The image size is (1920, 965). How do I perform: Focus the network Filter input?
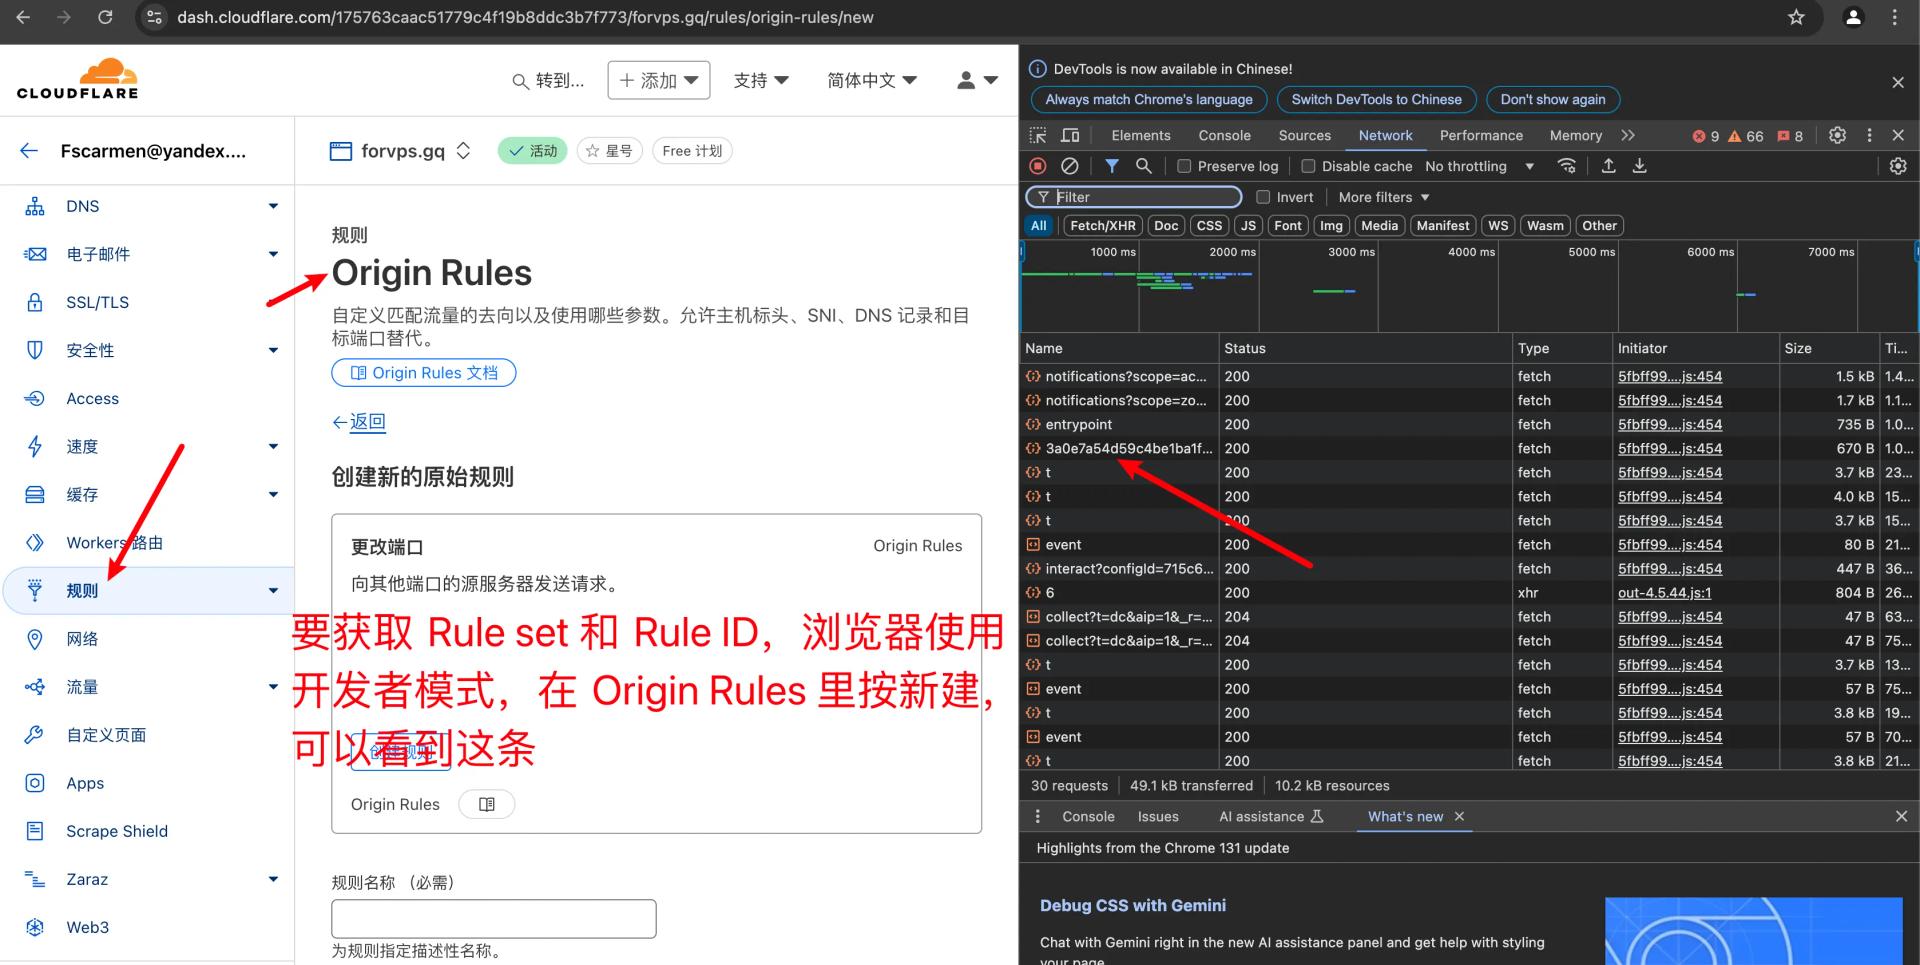point(1135,197)
